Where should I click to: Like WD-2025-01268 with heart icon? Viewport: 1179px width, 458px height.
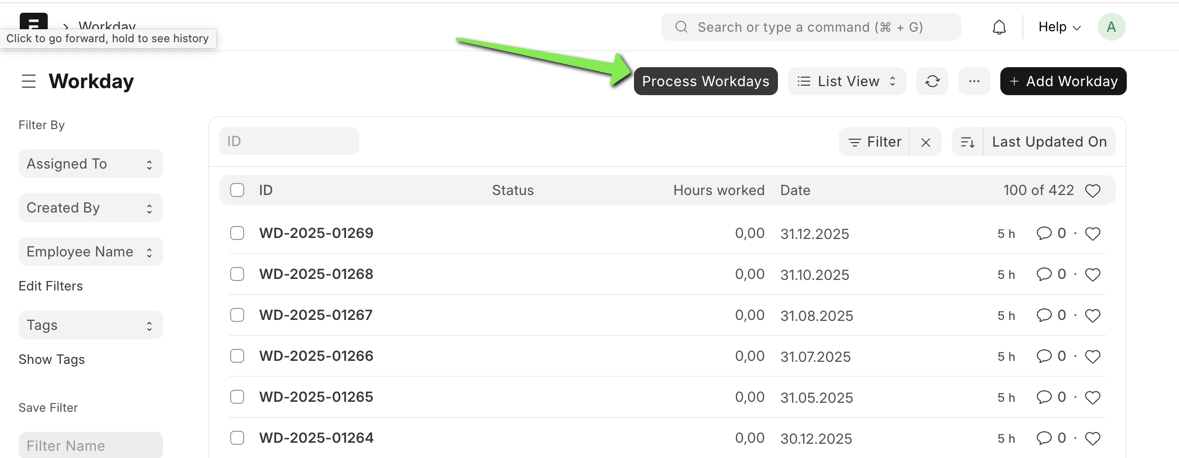[x=1093, y=274]
